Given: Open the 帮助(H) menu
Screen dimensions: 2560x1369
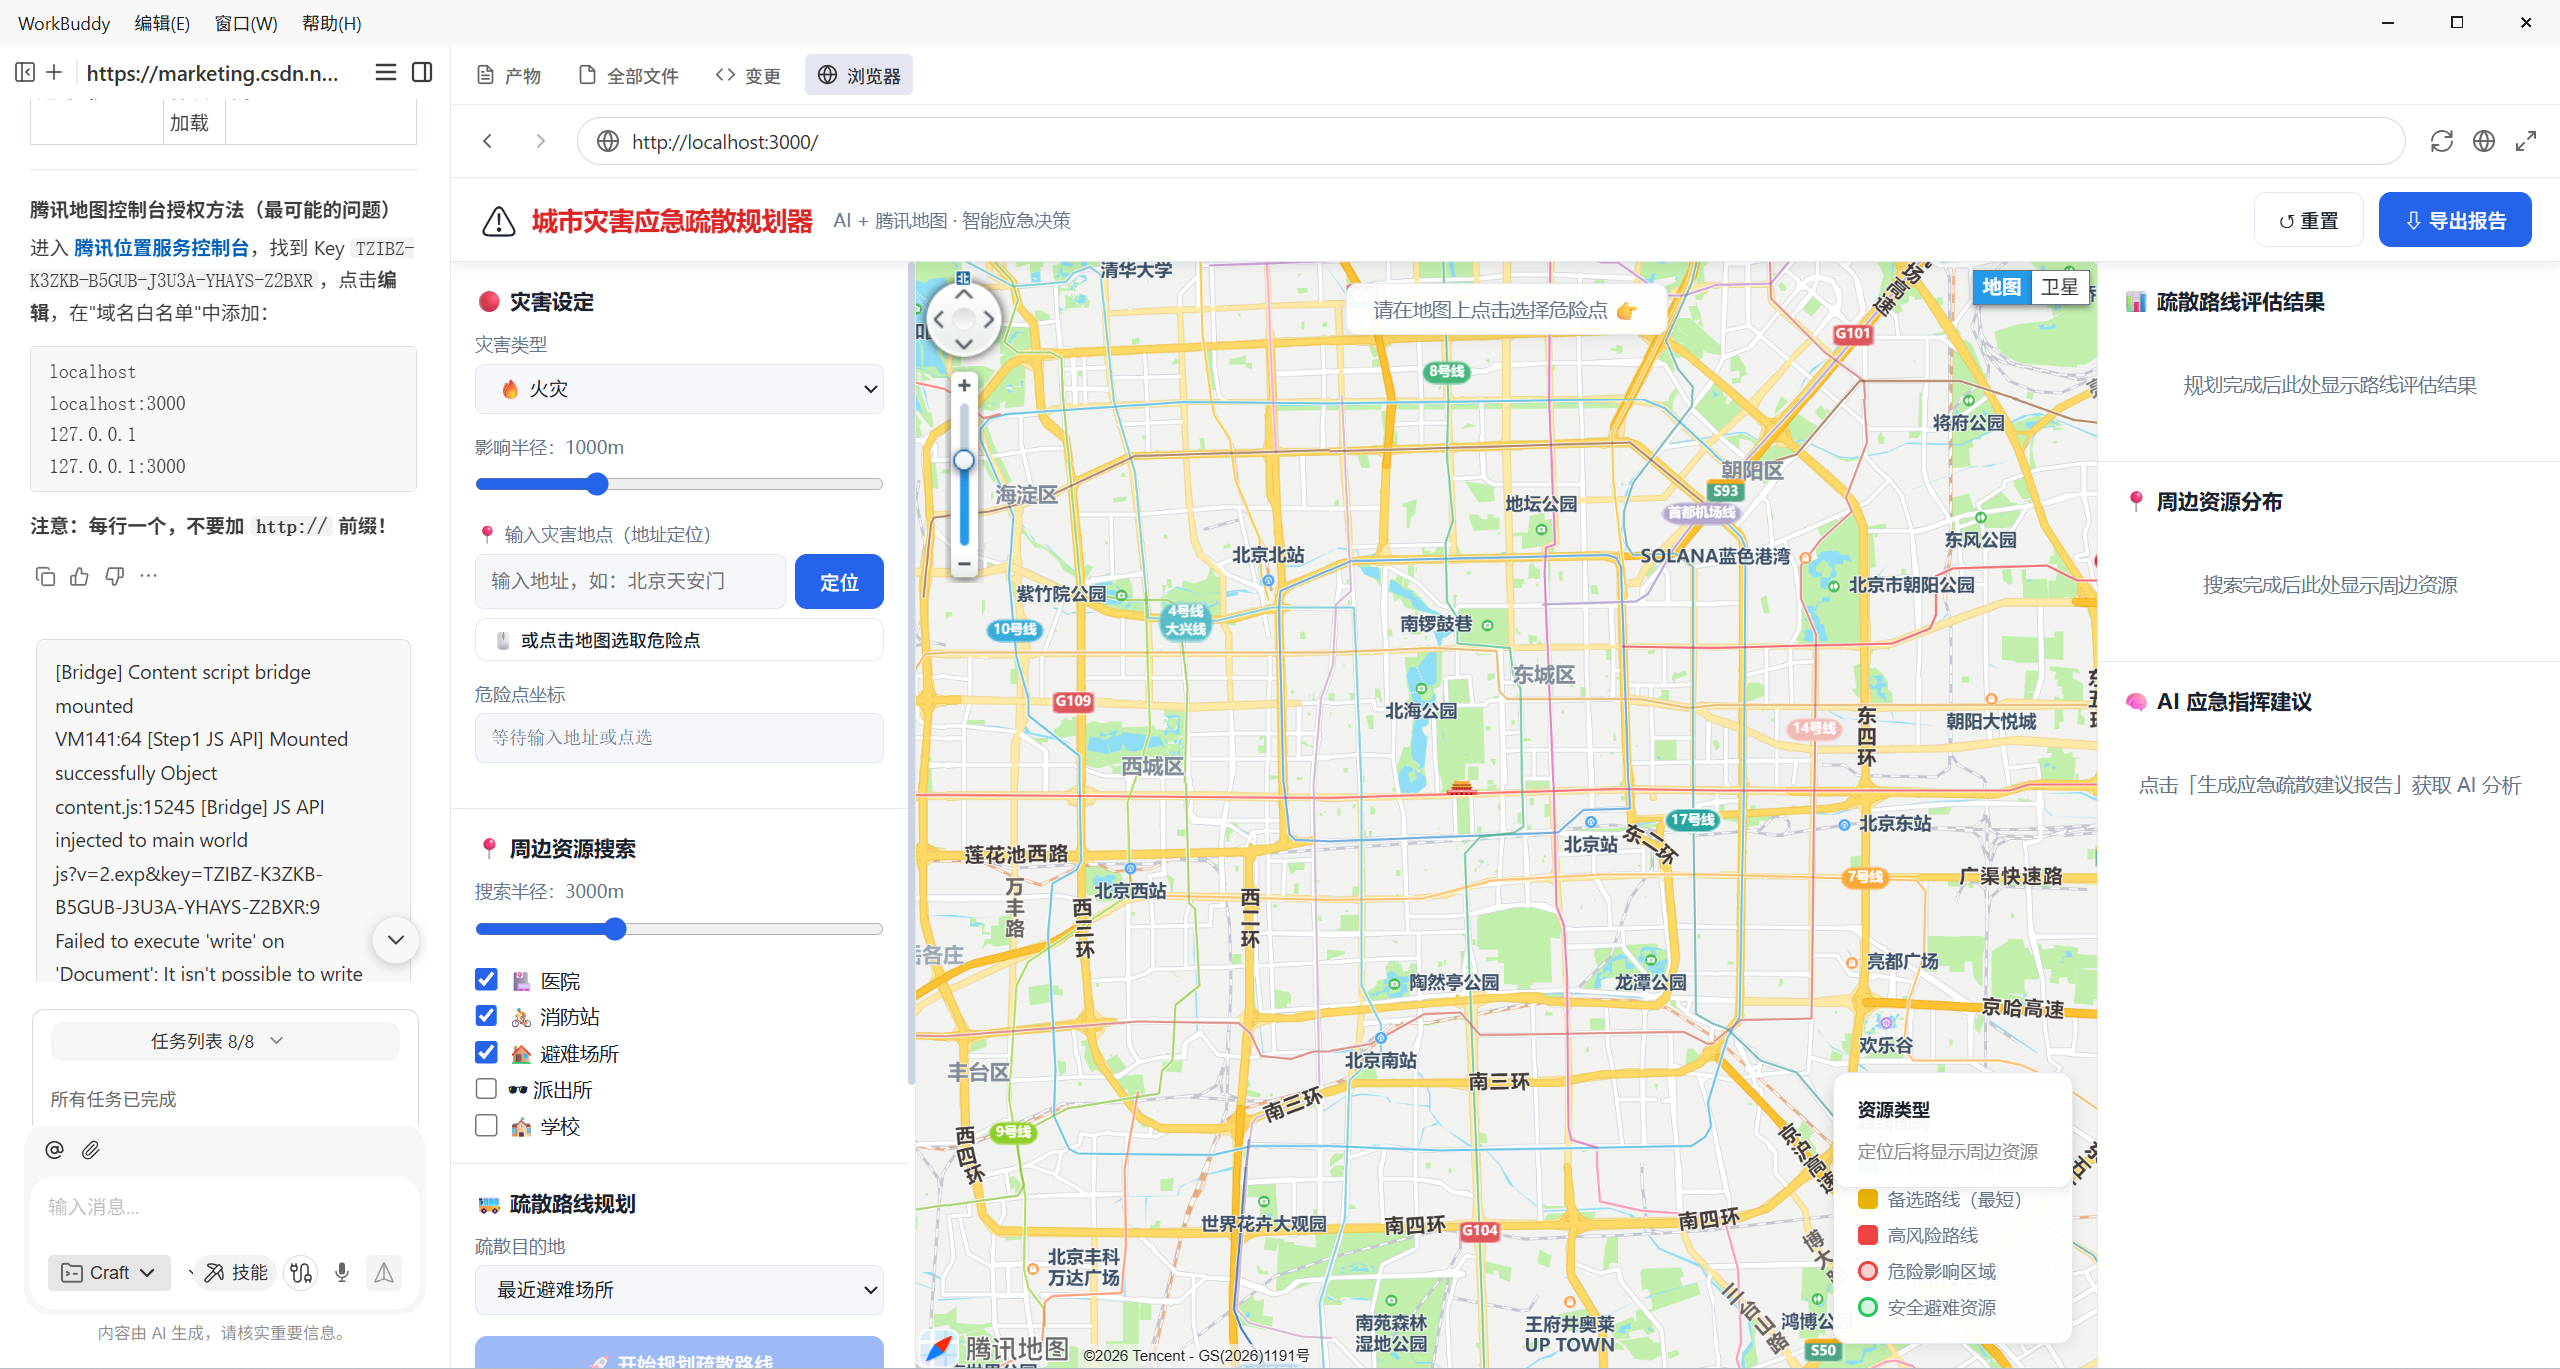Looking at the screenshot, I should 332,23.
